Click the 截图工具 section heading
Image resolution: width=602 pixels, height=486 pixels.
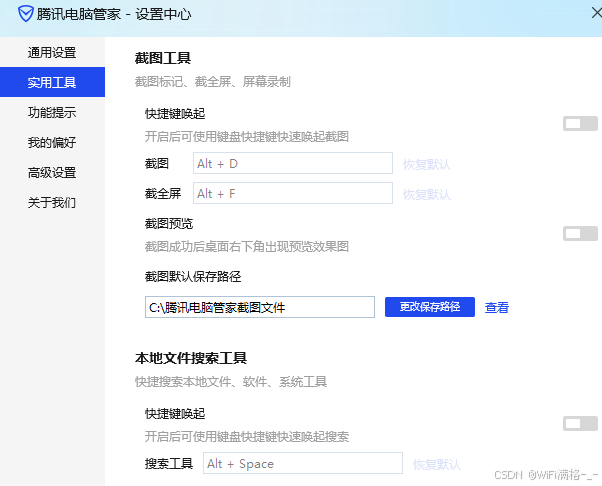(x=163, y=58)
